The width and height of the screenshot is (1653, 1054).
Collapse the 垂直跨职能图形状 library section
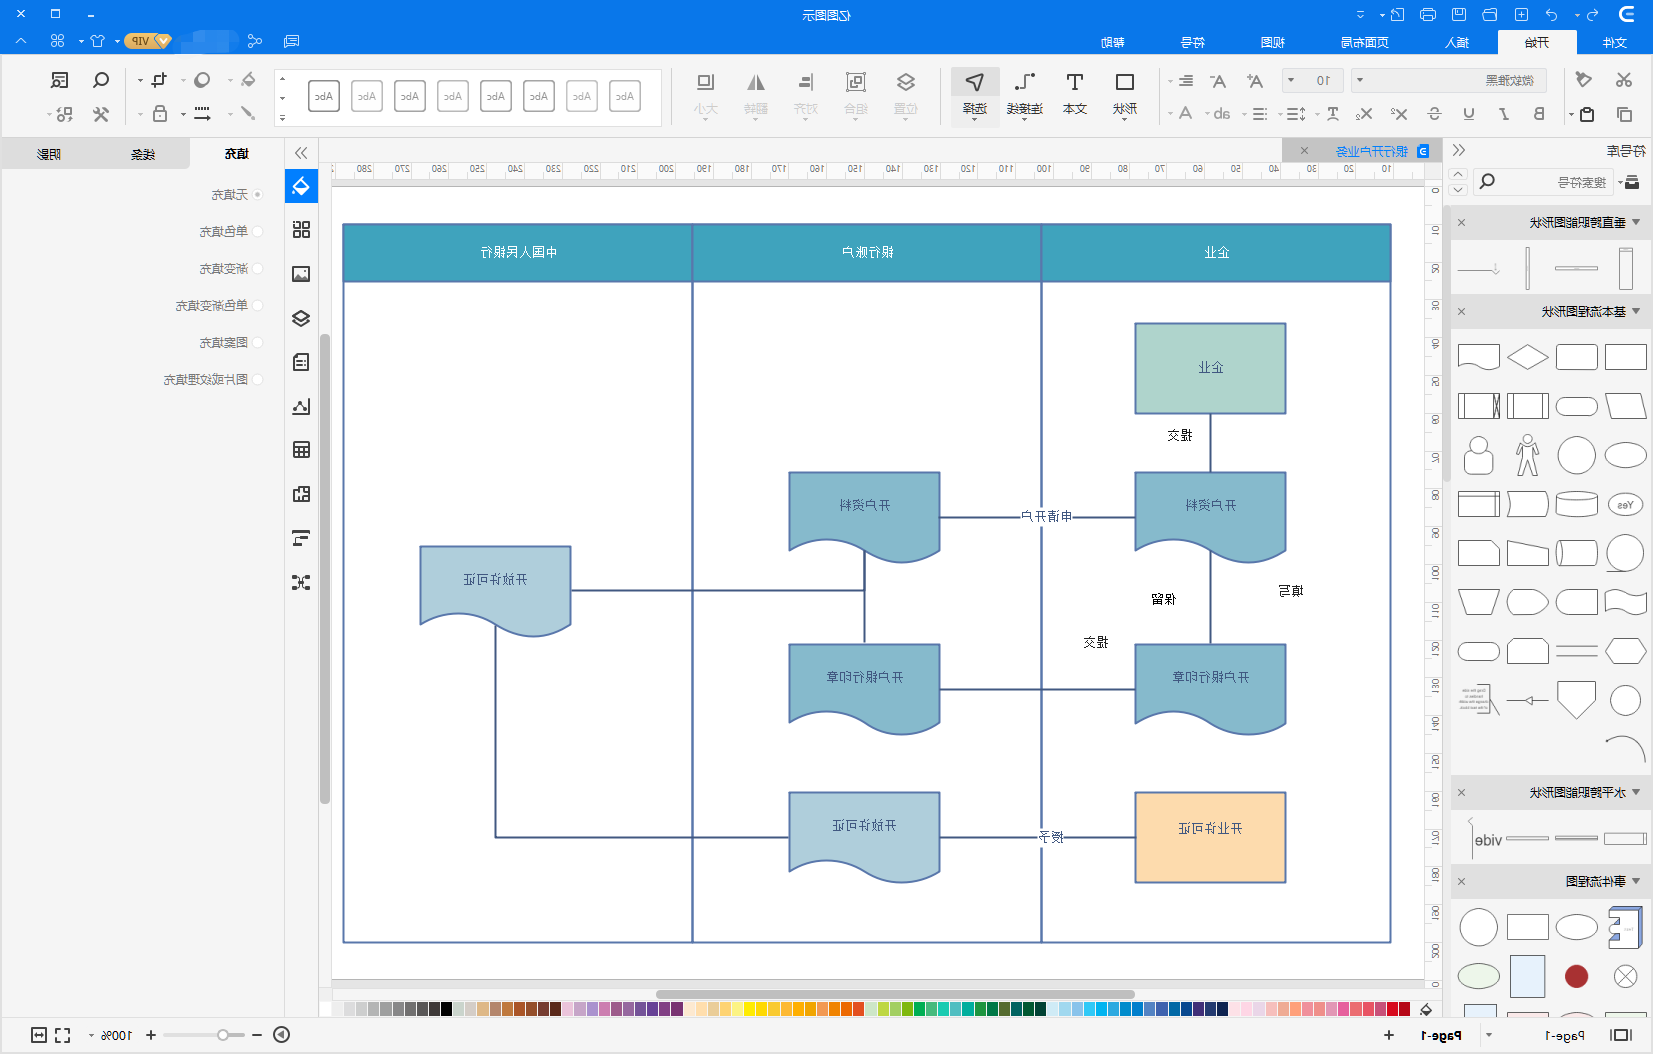(1637, 222)
